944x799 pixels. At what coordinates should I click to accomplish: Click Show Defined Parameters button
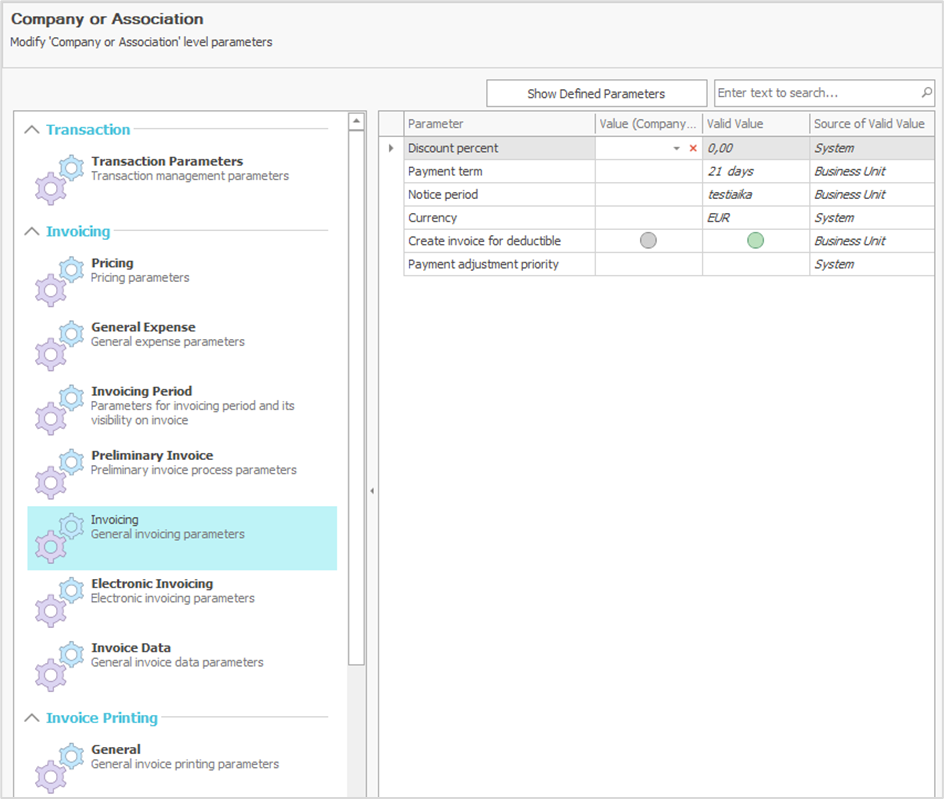tap(596, 94)
